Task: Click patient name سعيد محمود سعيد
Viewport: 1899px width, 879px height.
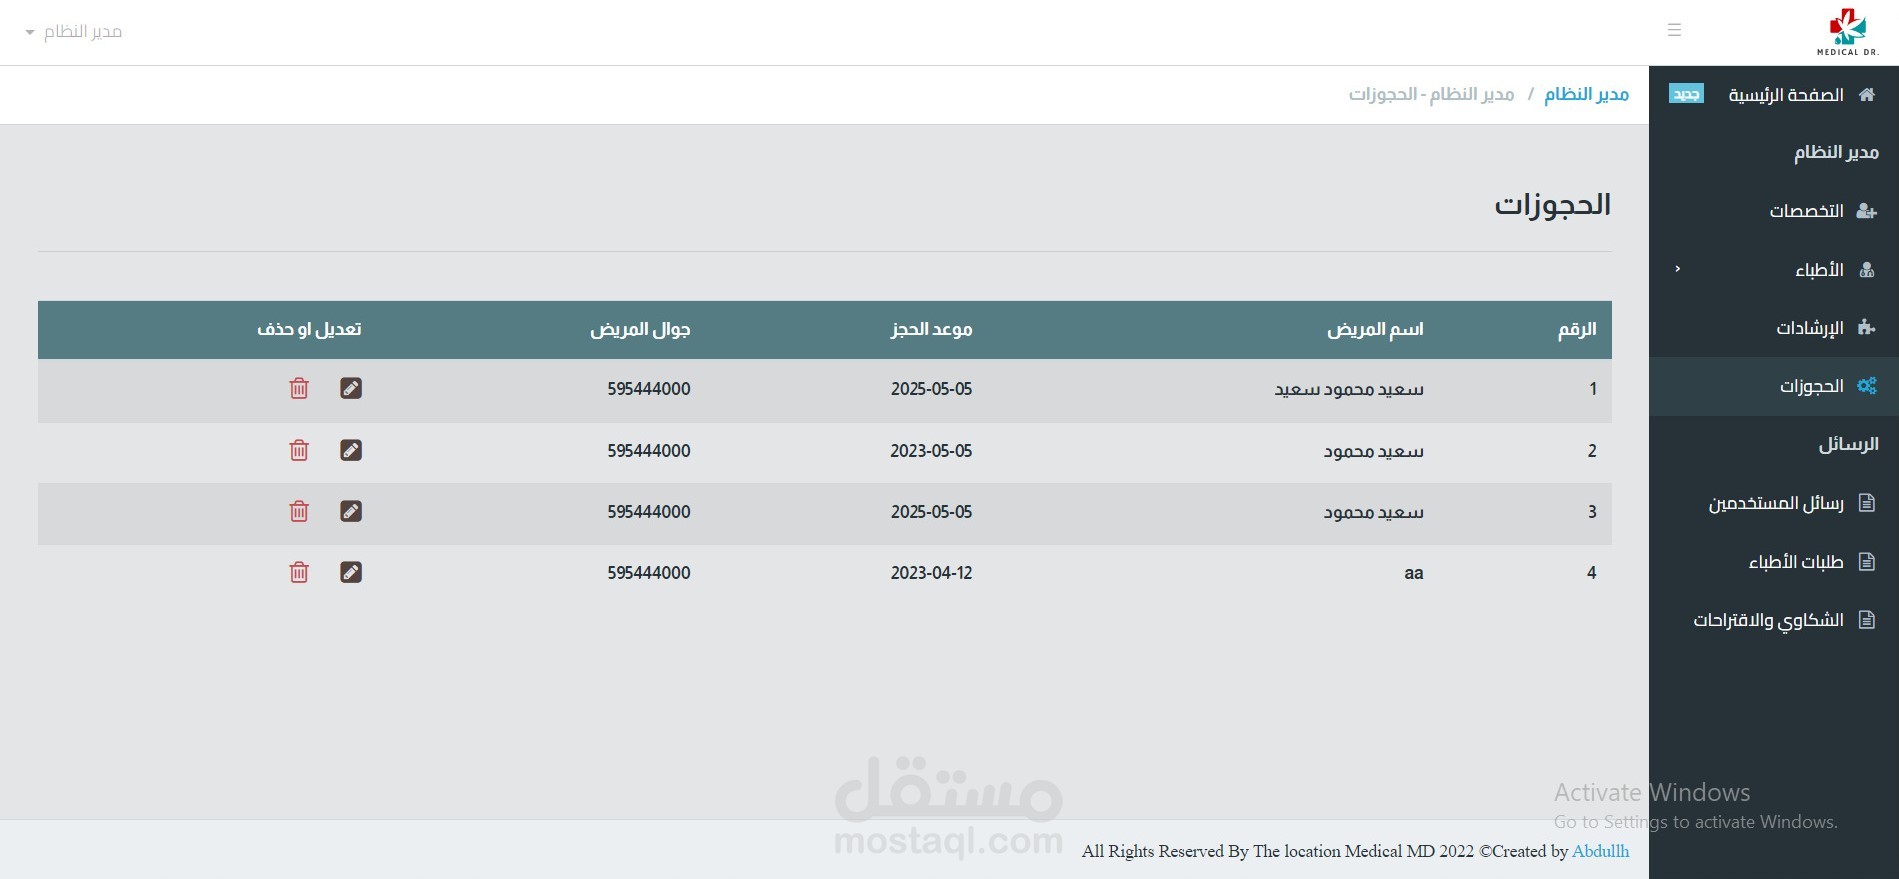Action: [x=1349, y=389]
